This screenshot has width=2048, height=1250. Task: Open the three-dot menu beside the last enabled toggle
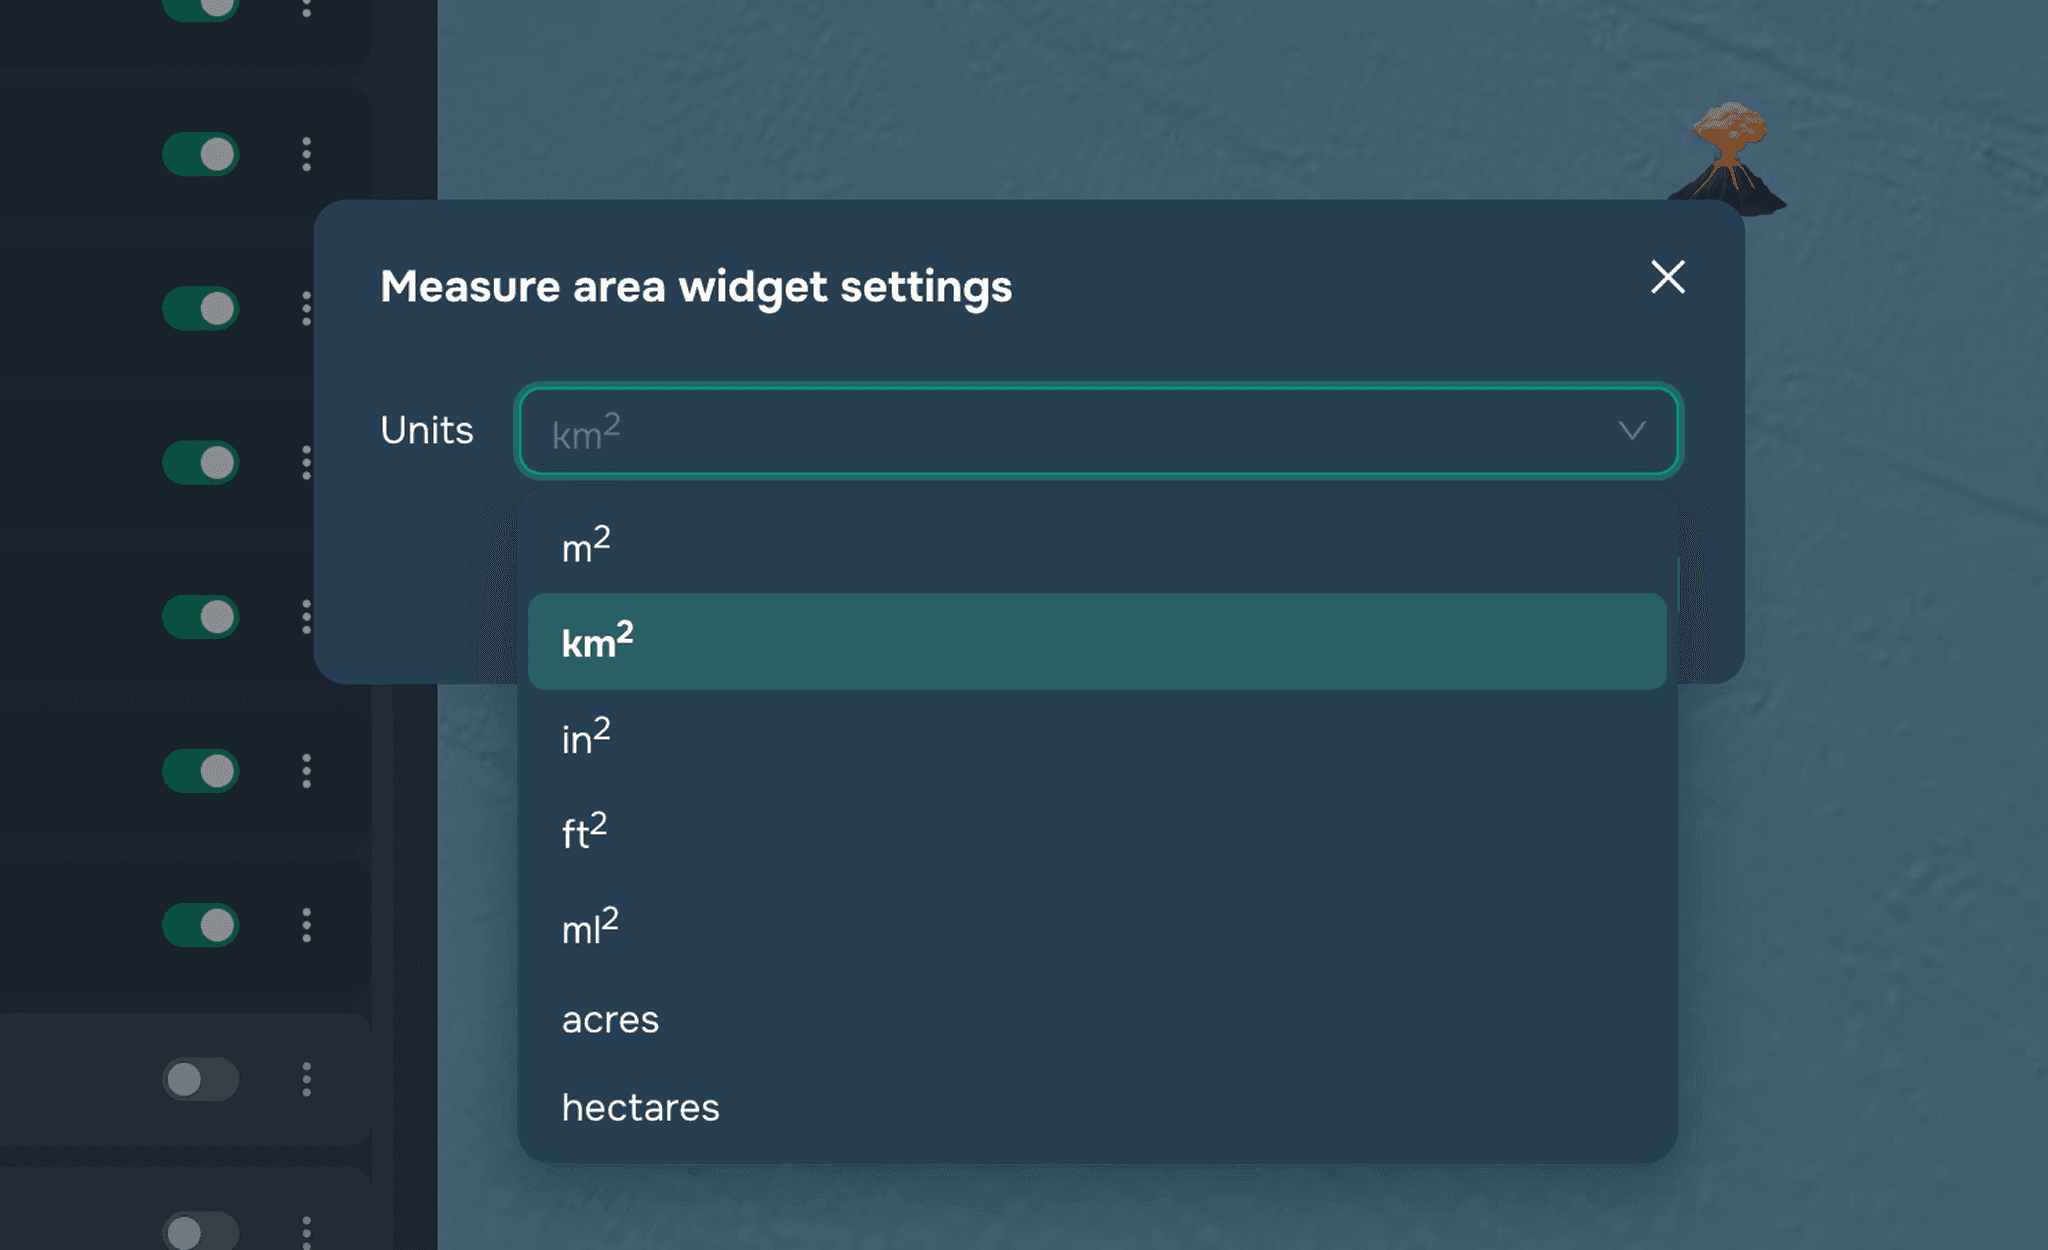tap(306, 925)
